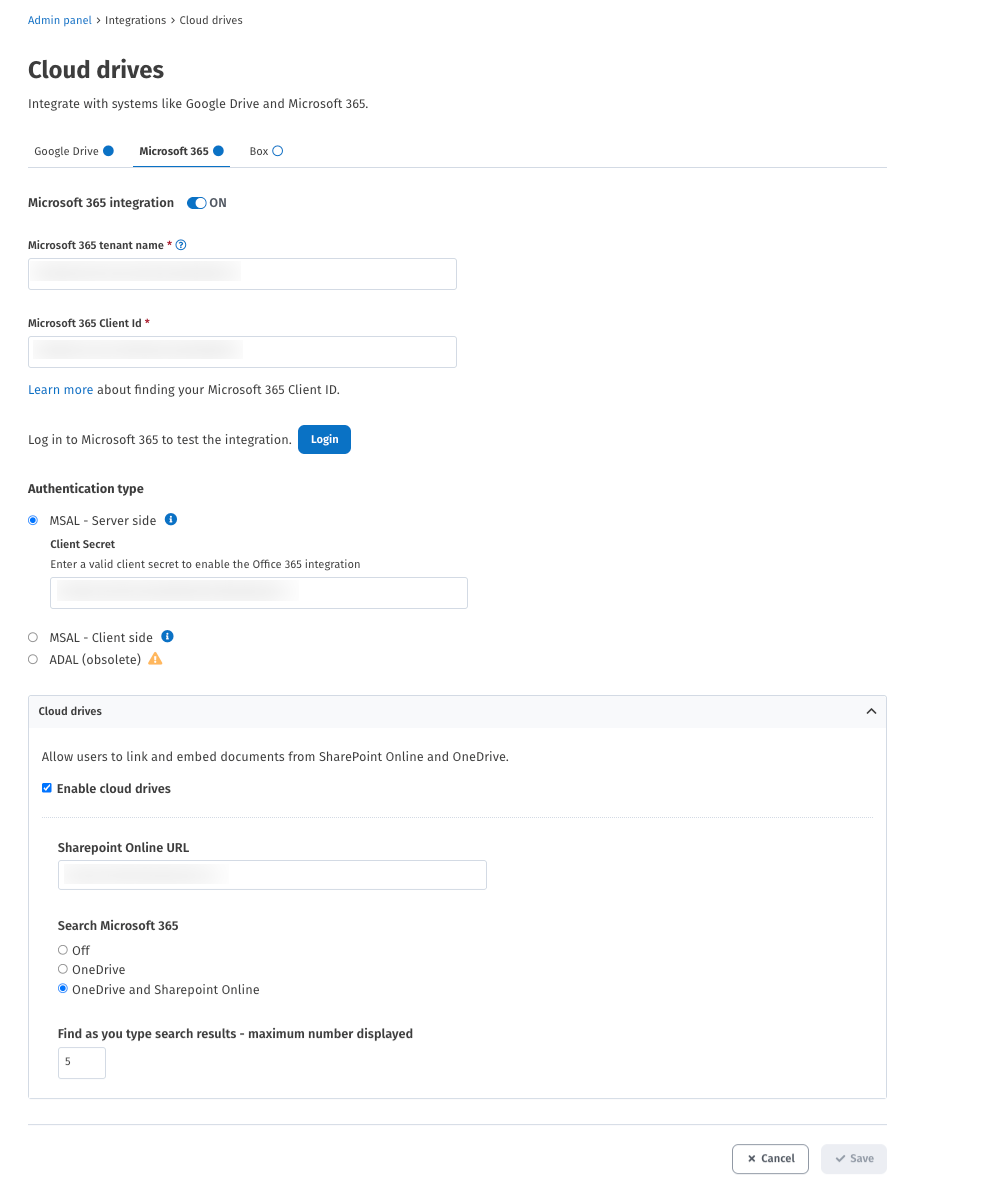Select the ADAL (obsolete) authentication type
This screenshot has height=1185, width=987.
pos(33,658)
